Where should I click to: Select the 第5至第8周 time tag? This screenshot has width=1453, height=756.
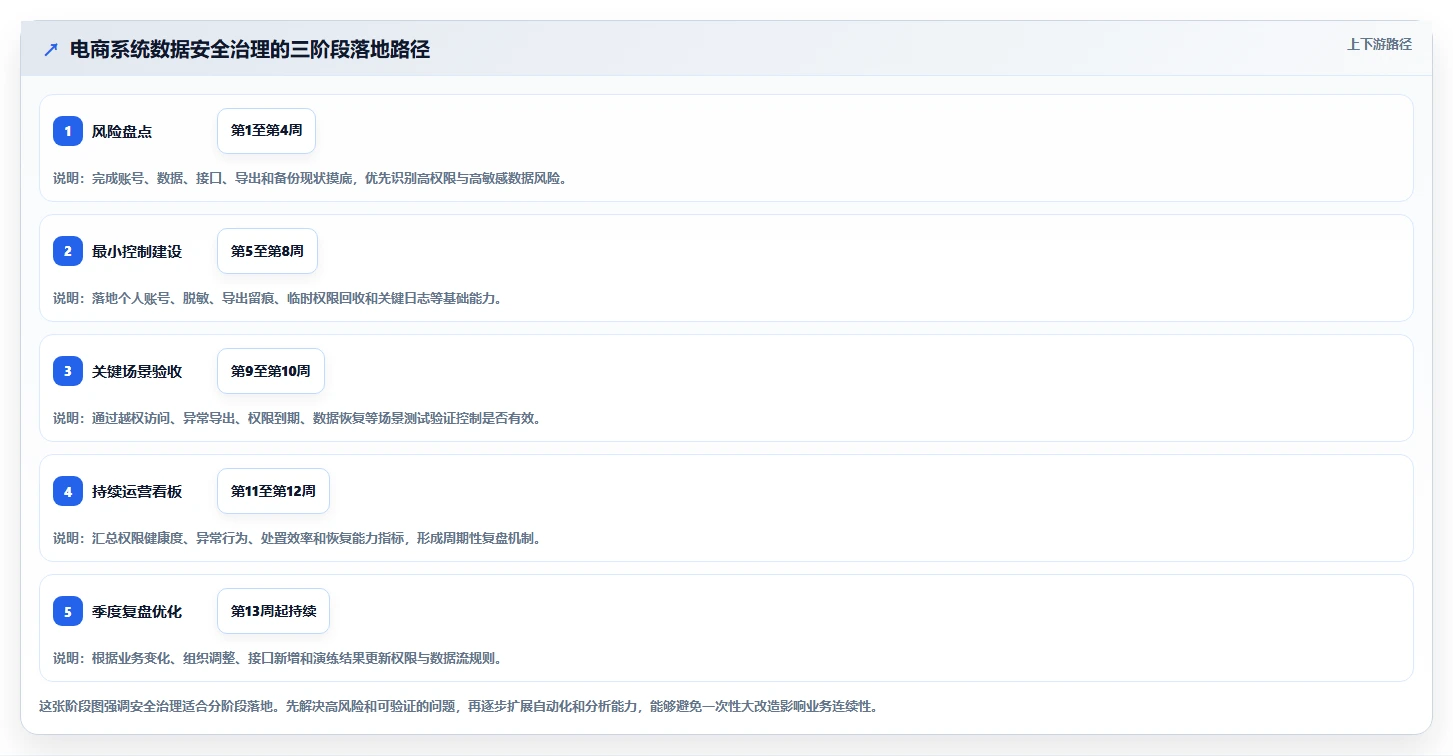[267, 251]
